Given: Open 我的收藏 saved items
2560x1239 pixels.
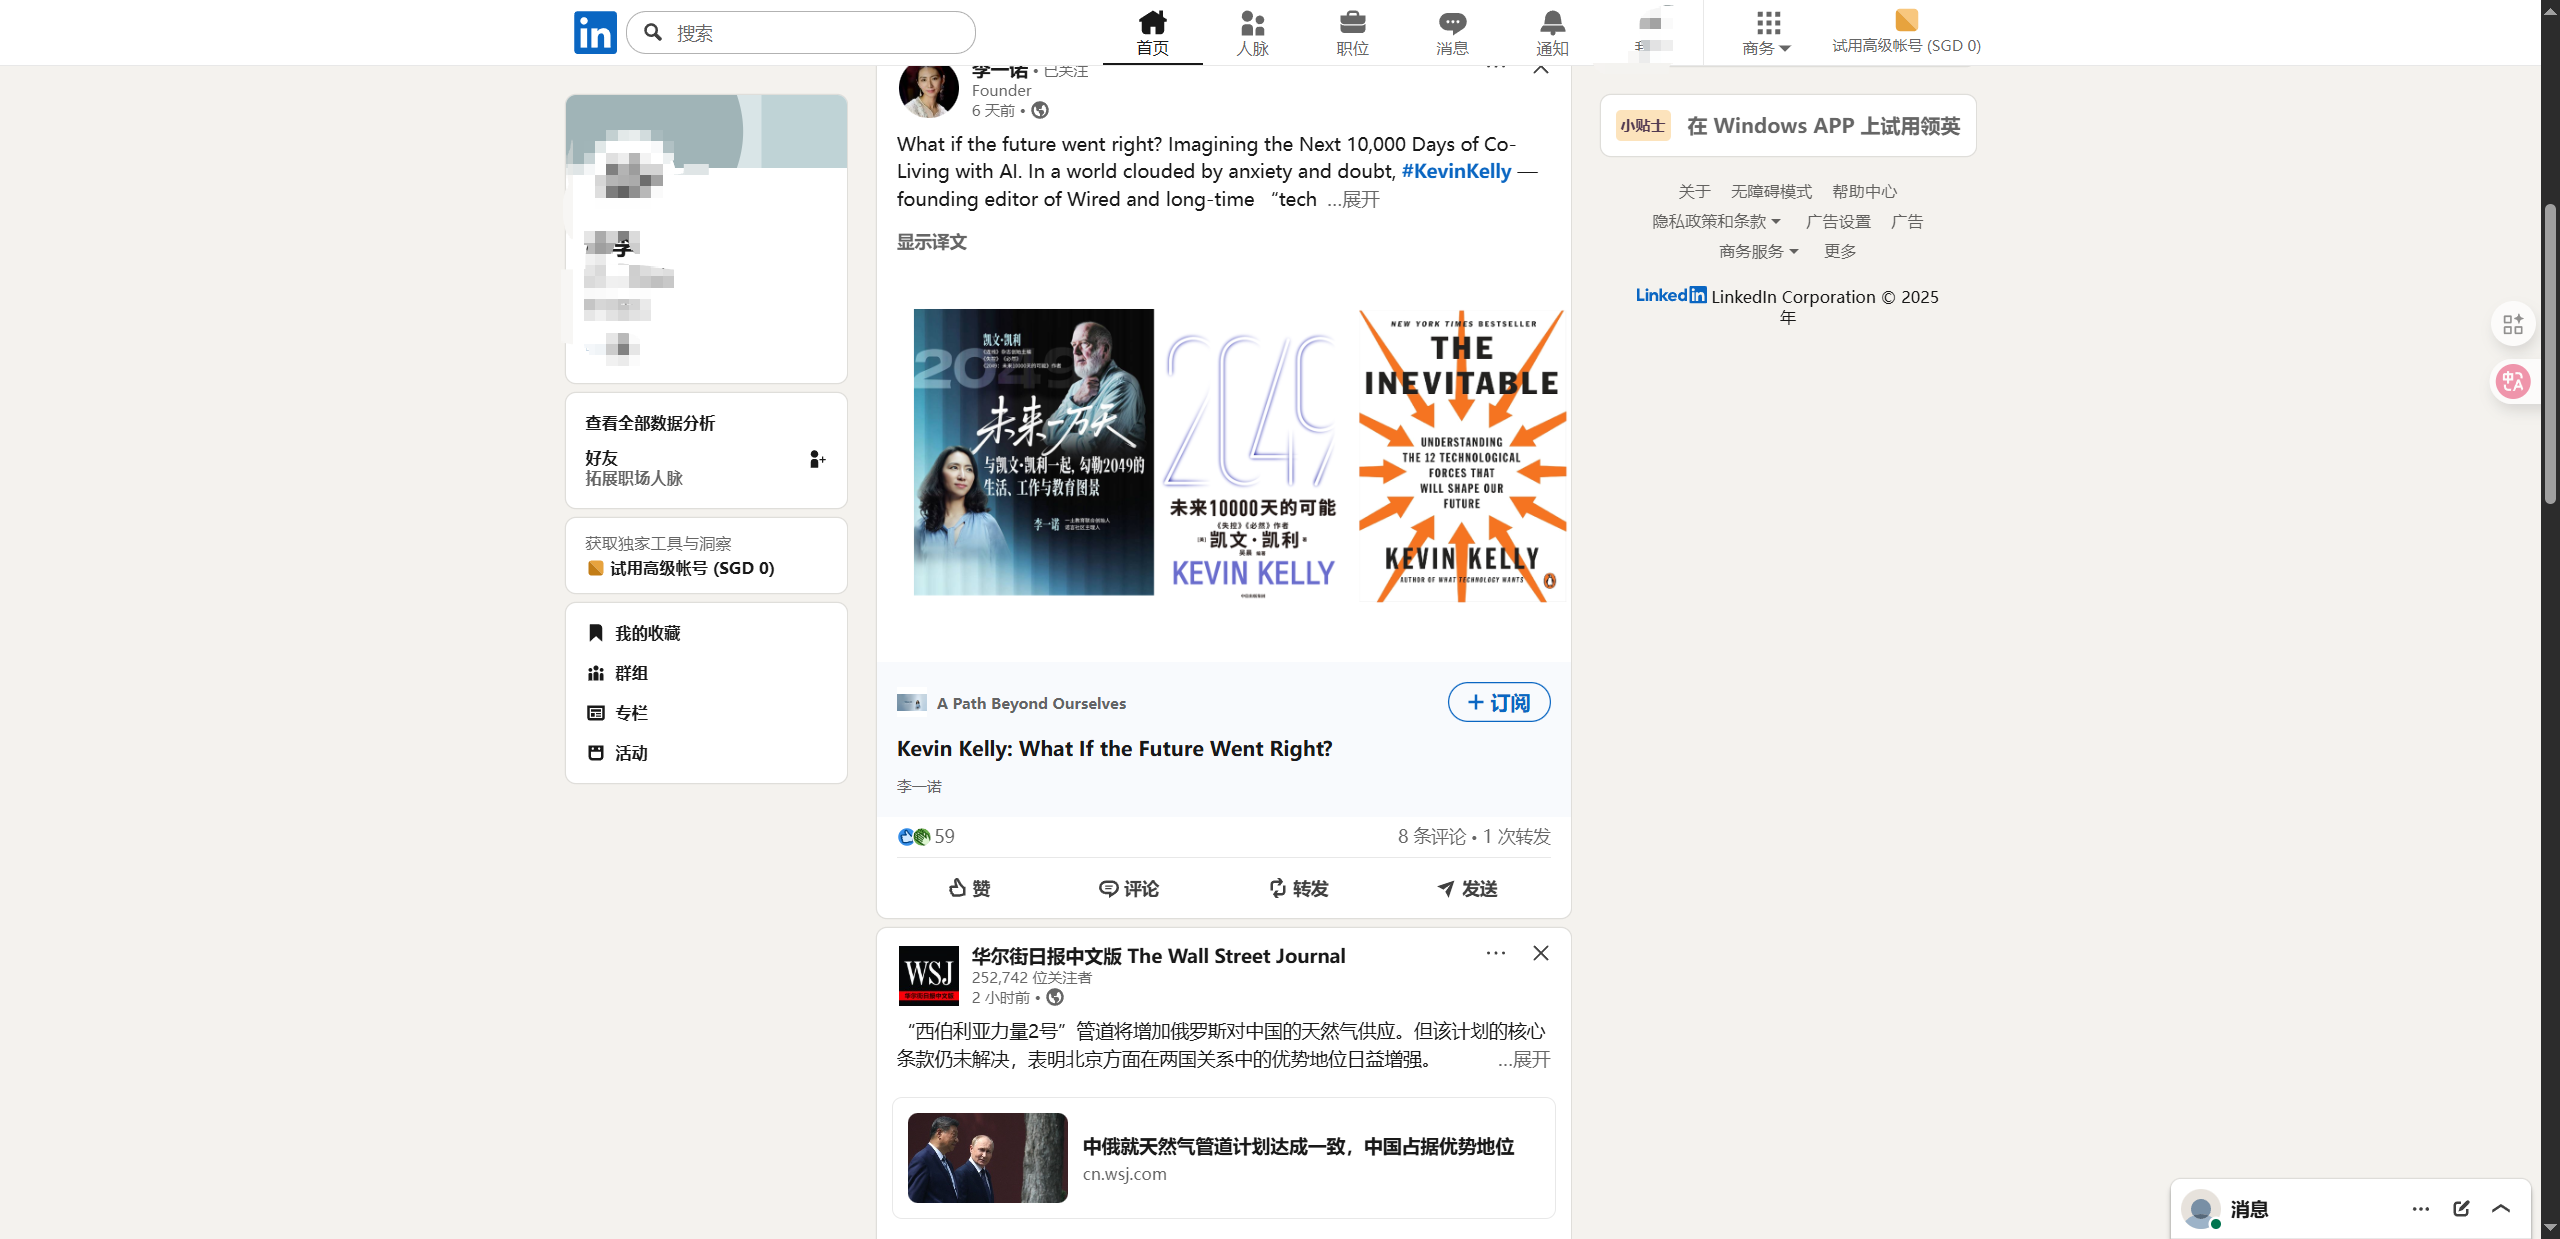Looking at the screenshot, I should [x=646, y=633].
